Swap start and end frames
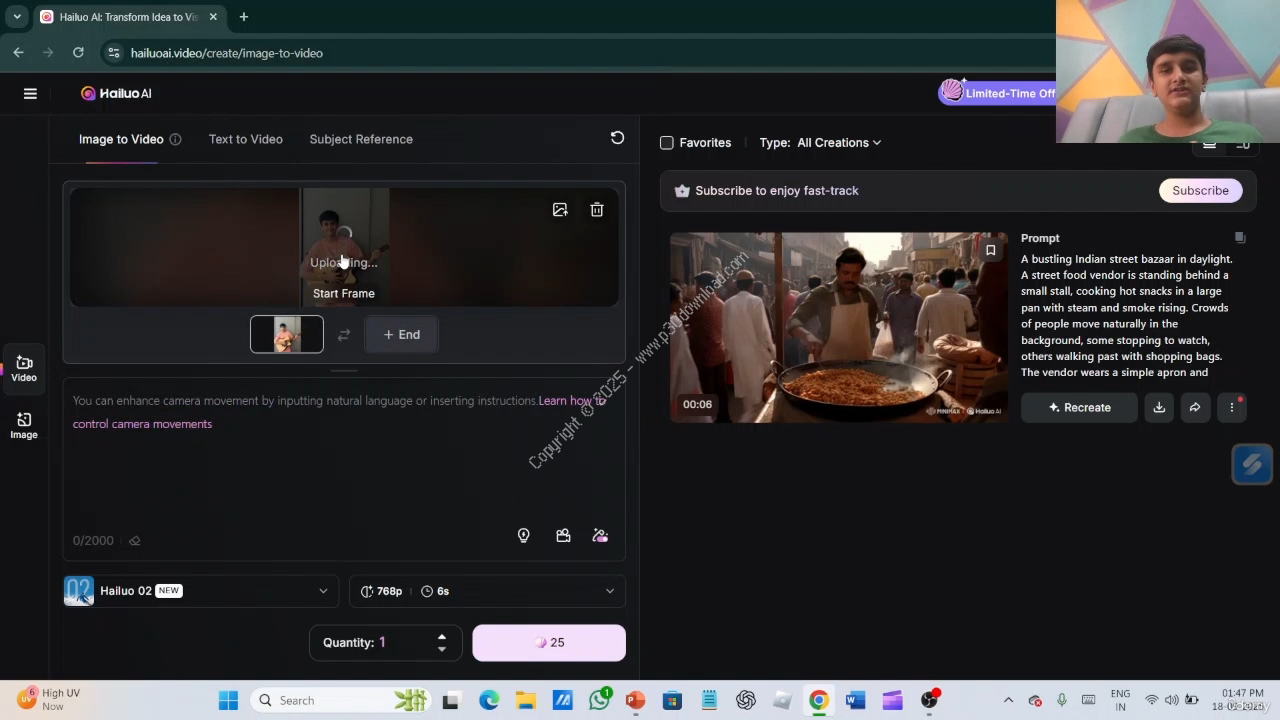This screenshot has width=1280, height=720. point(344,335)
